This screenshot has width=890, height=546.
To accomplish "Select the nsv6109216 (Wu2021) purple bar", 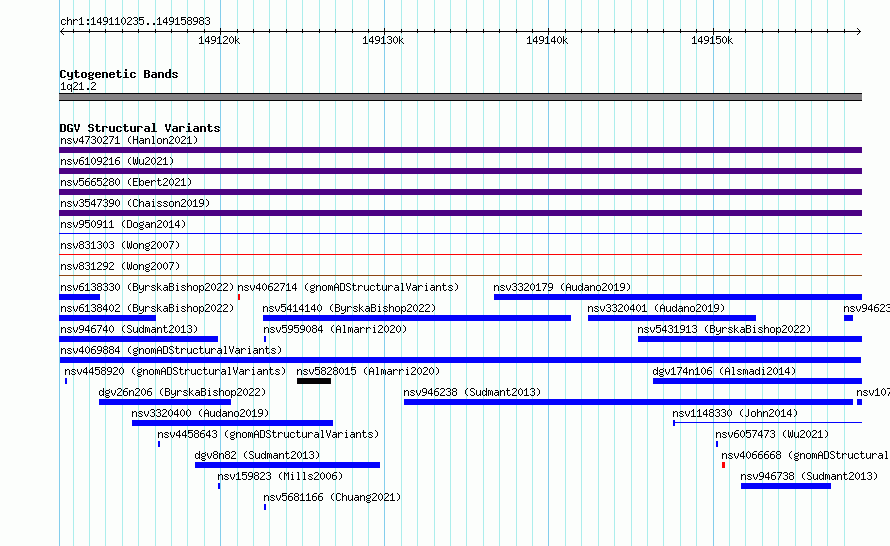I will pyautogui.click(x=460, y=171).
